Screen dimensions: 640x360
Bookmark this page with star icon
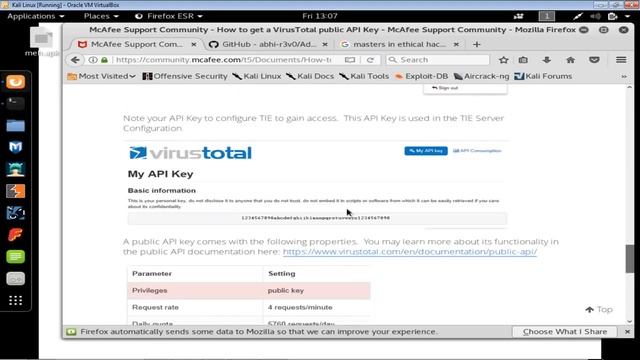[504, 60]
